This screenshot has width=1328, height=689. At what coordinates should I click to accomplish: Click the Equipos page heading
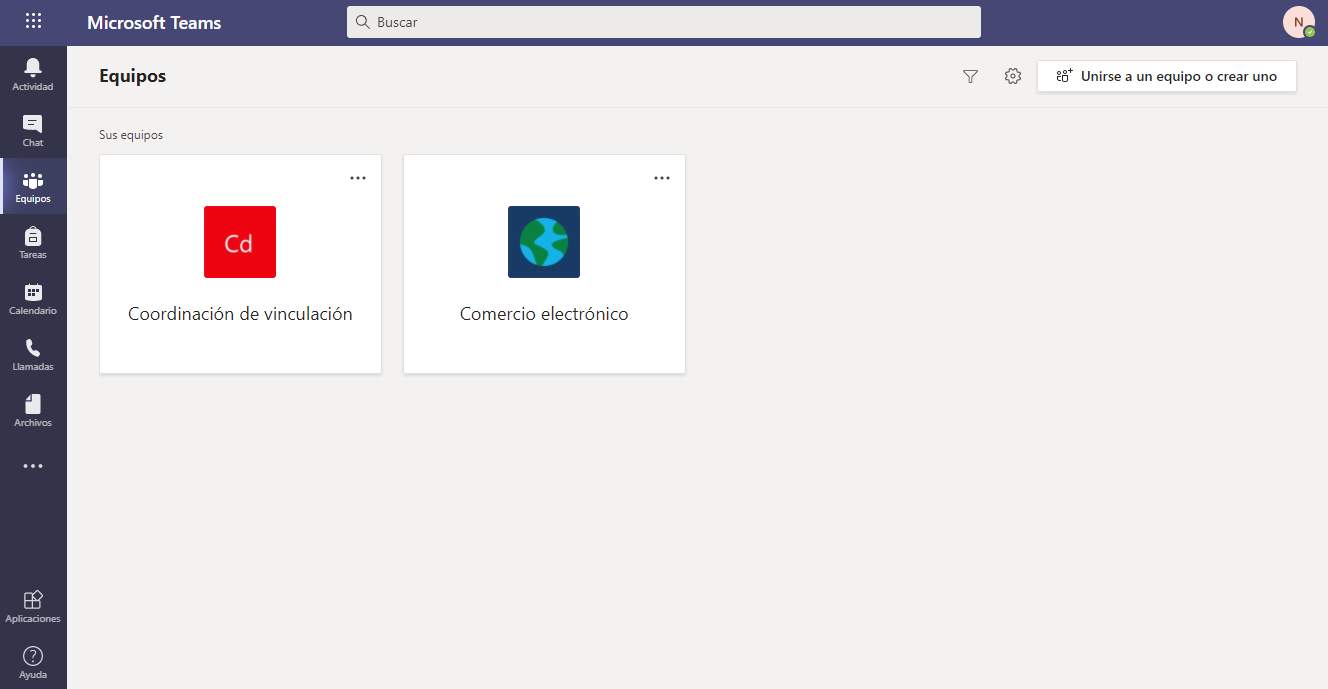coord(133,76)
